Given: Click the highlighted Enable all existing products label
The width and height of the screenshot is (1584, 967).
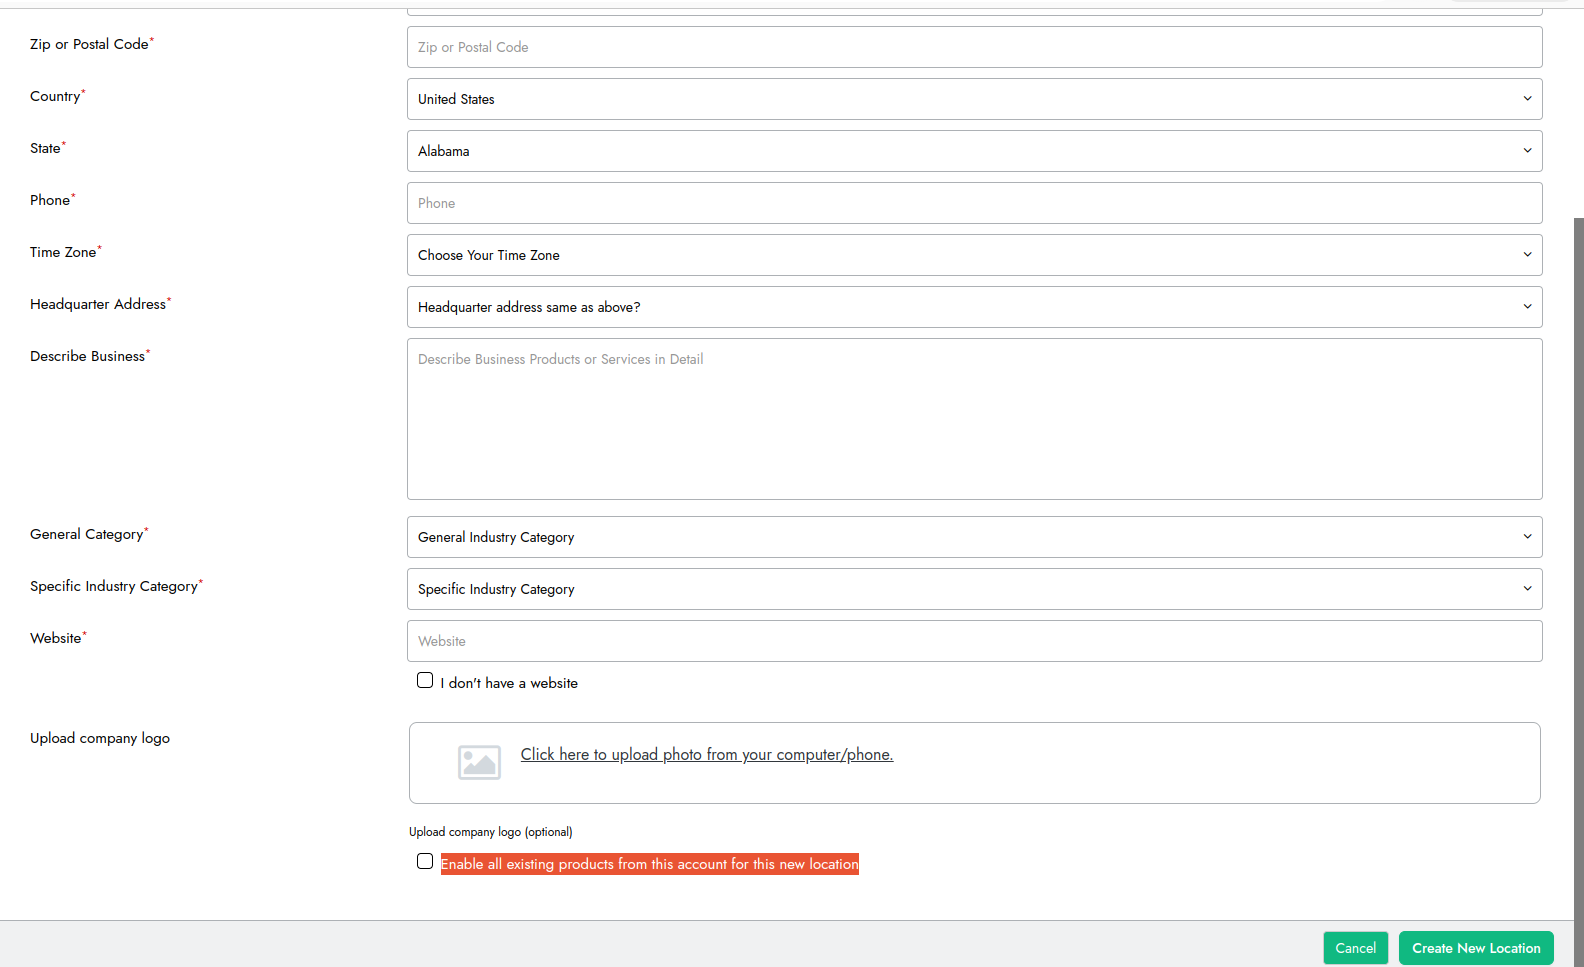Looking at the screenshot, I should pos(649,864).
